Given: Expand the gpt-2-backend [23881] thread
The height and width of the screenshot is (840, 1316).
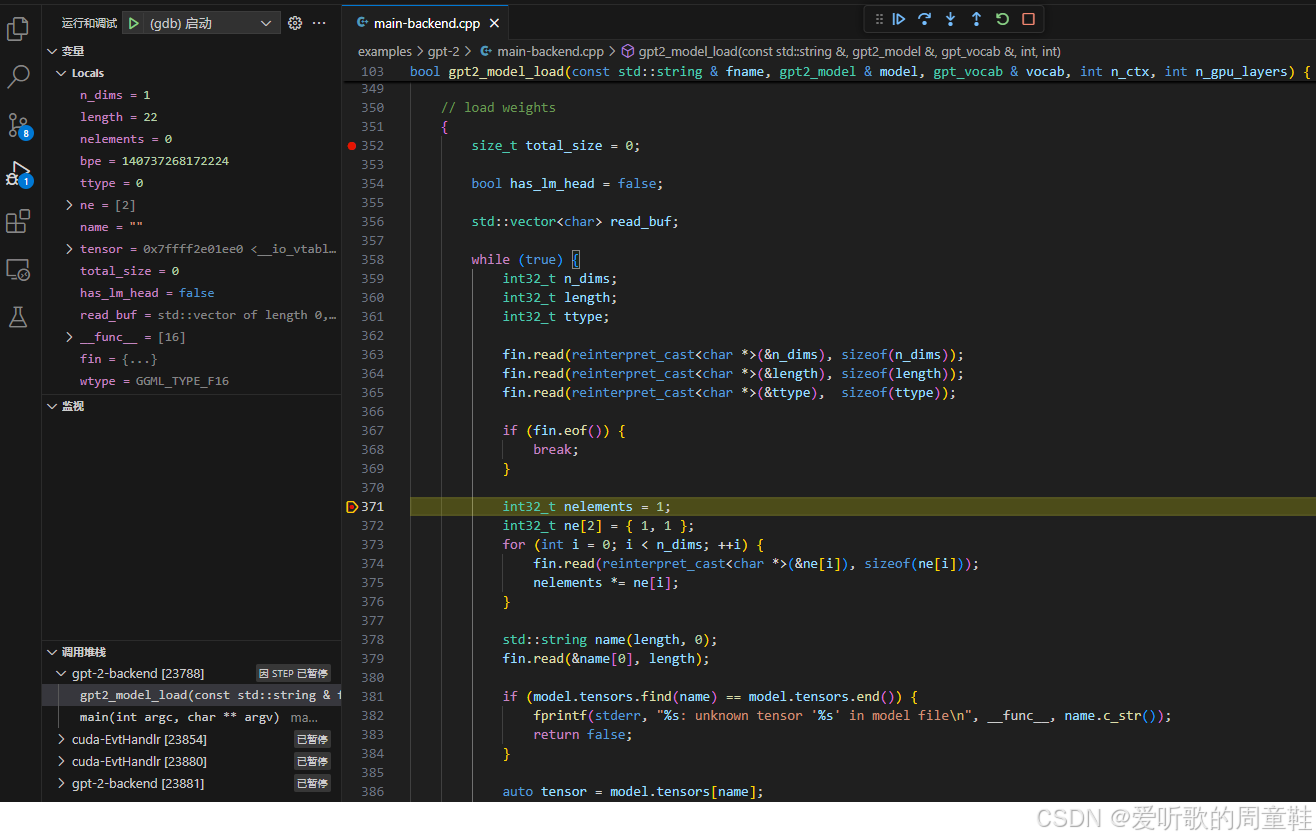Looking at the screenshot, I should tap(62, 784).
